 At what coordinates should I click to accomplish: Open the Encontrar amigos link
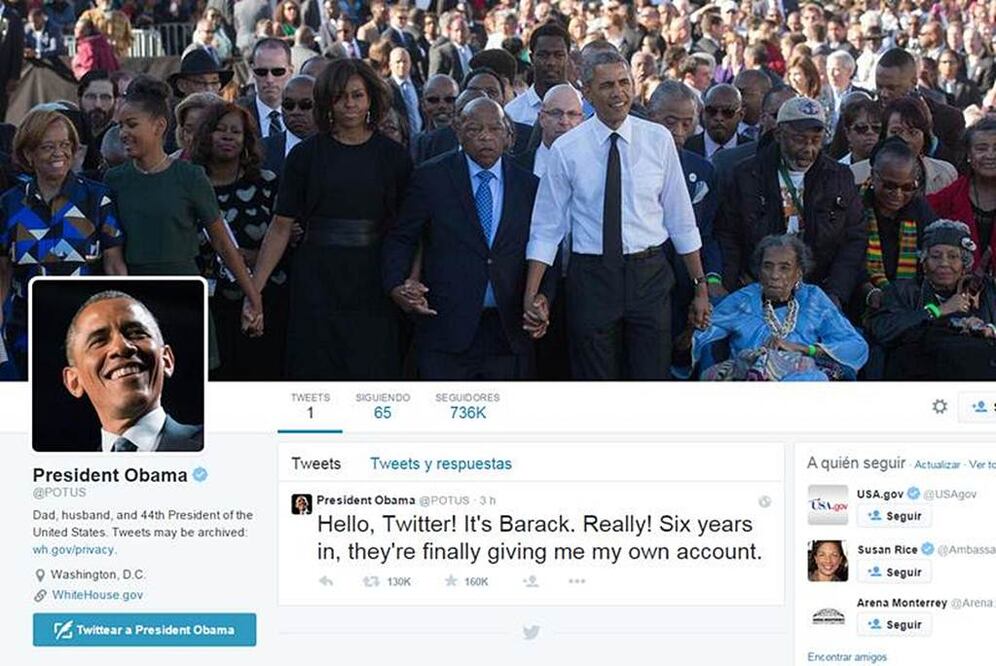click(x=847, y=657)
